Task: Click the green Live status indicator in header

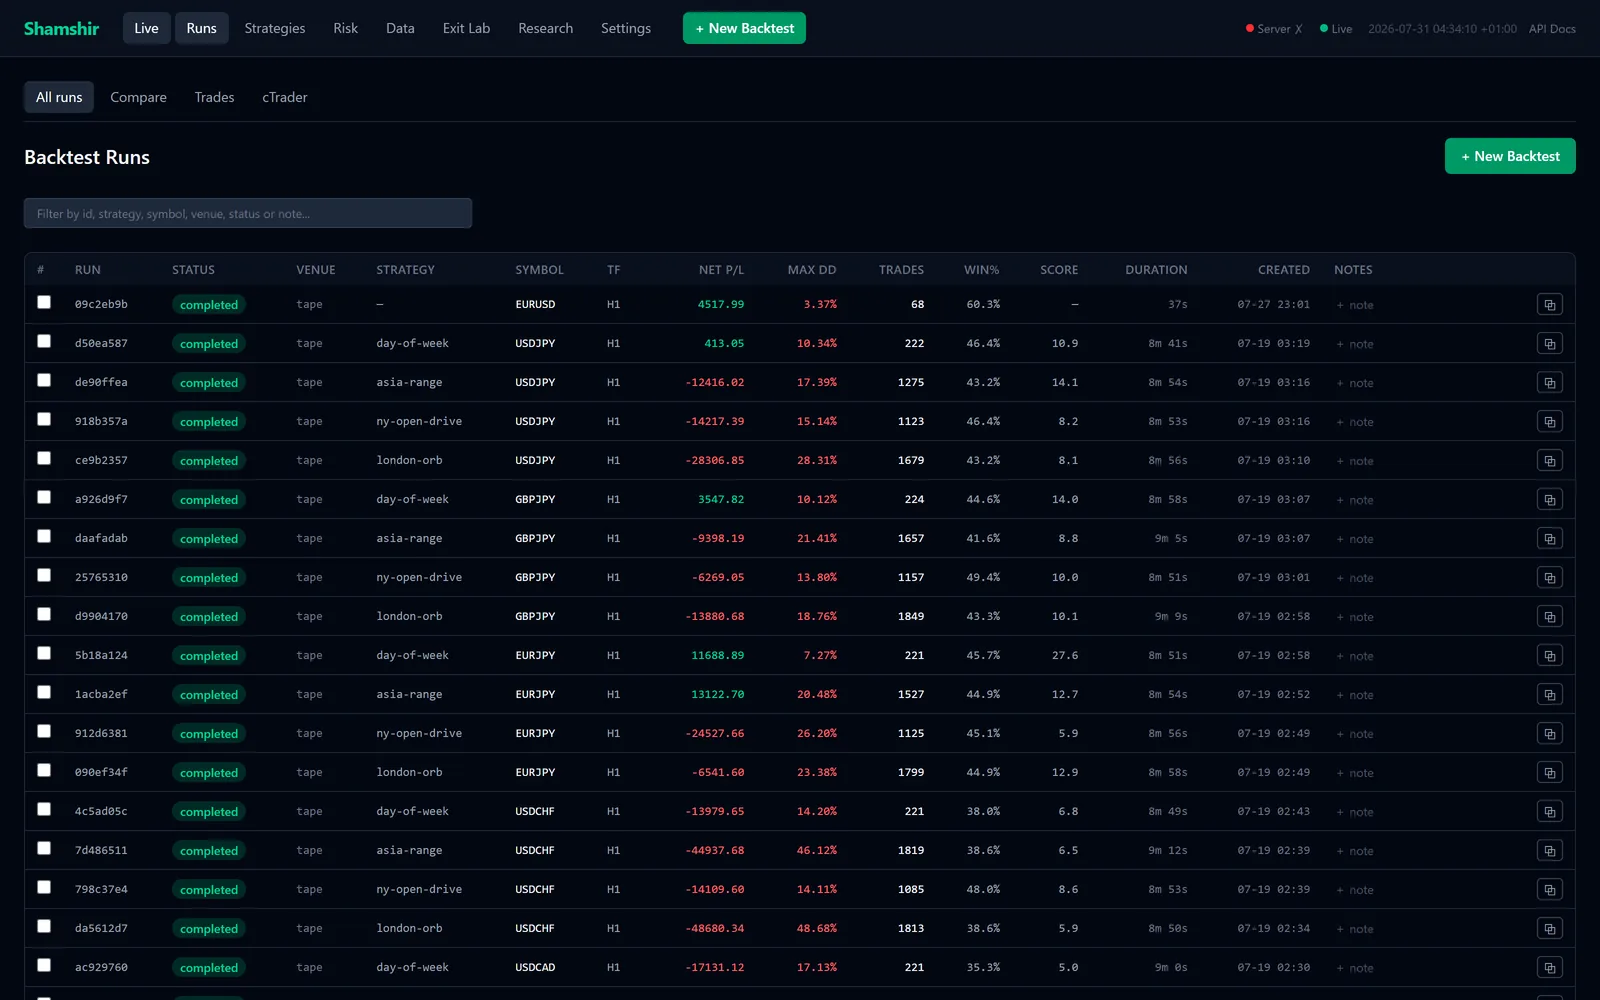Action: coord(1336,29)
